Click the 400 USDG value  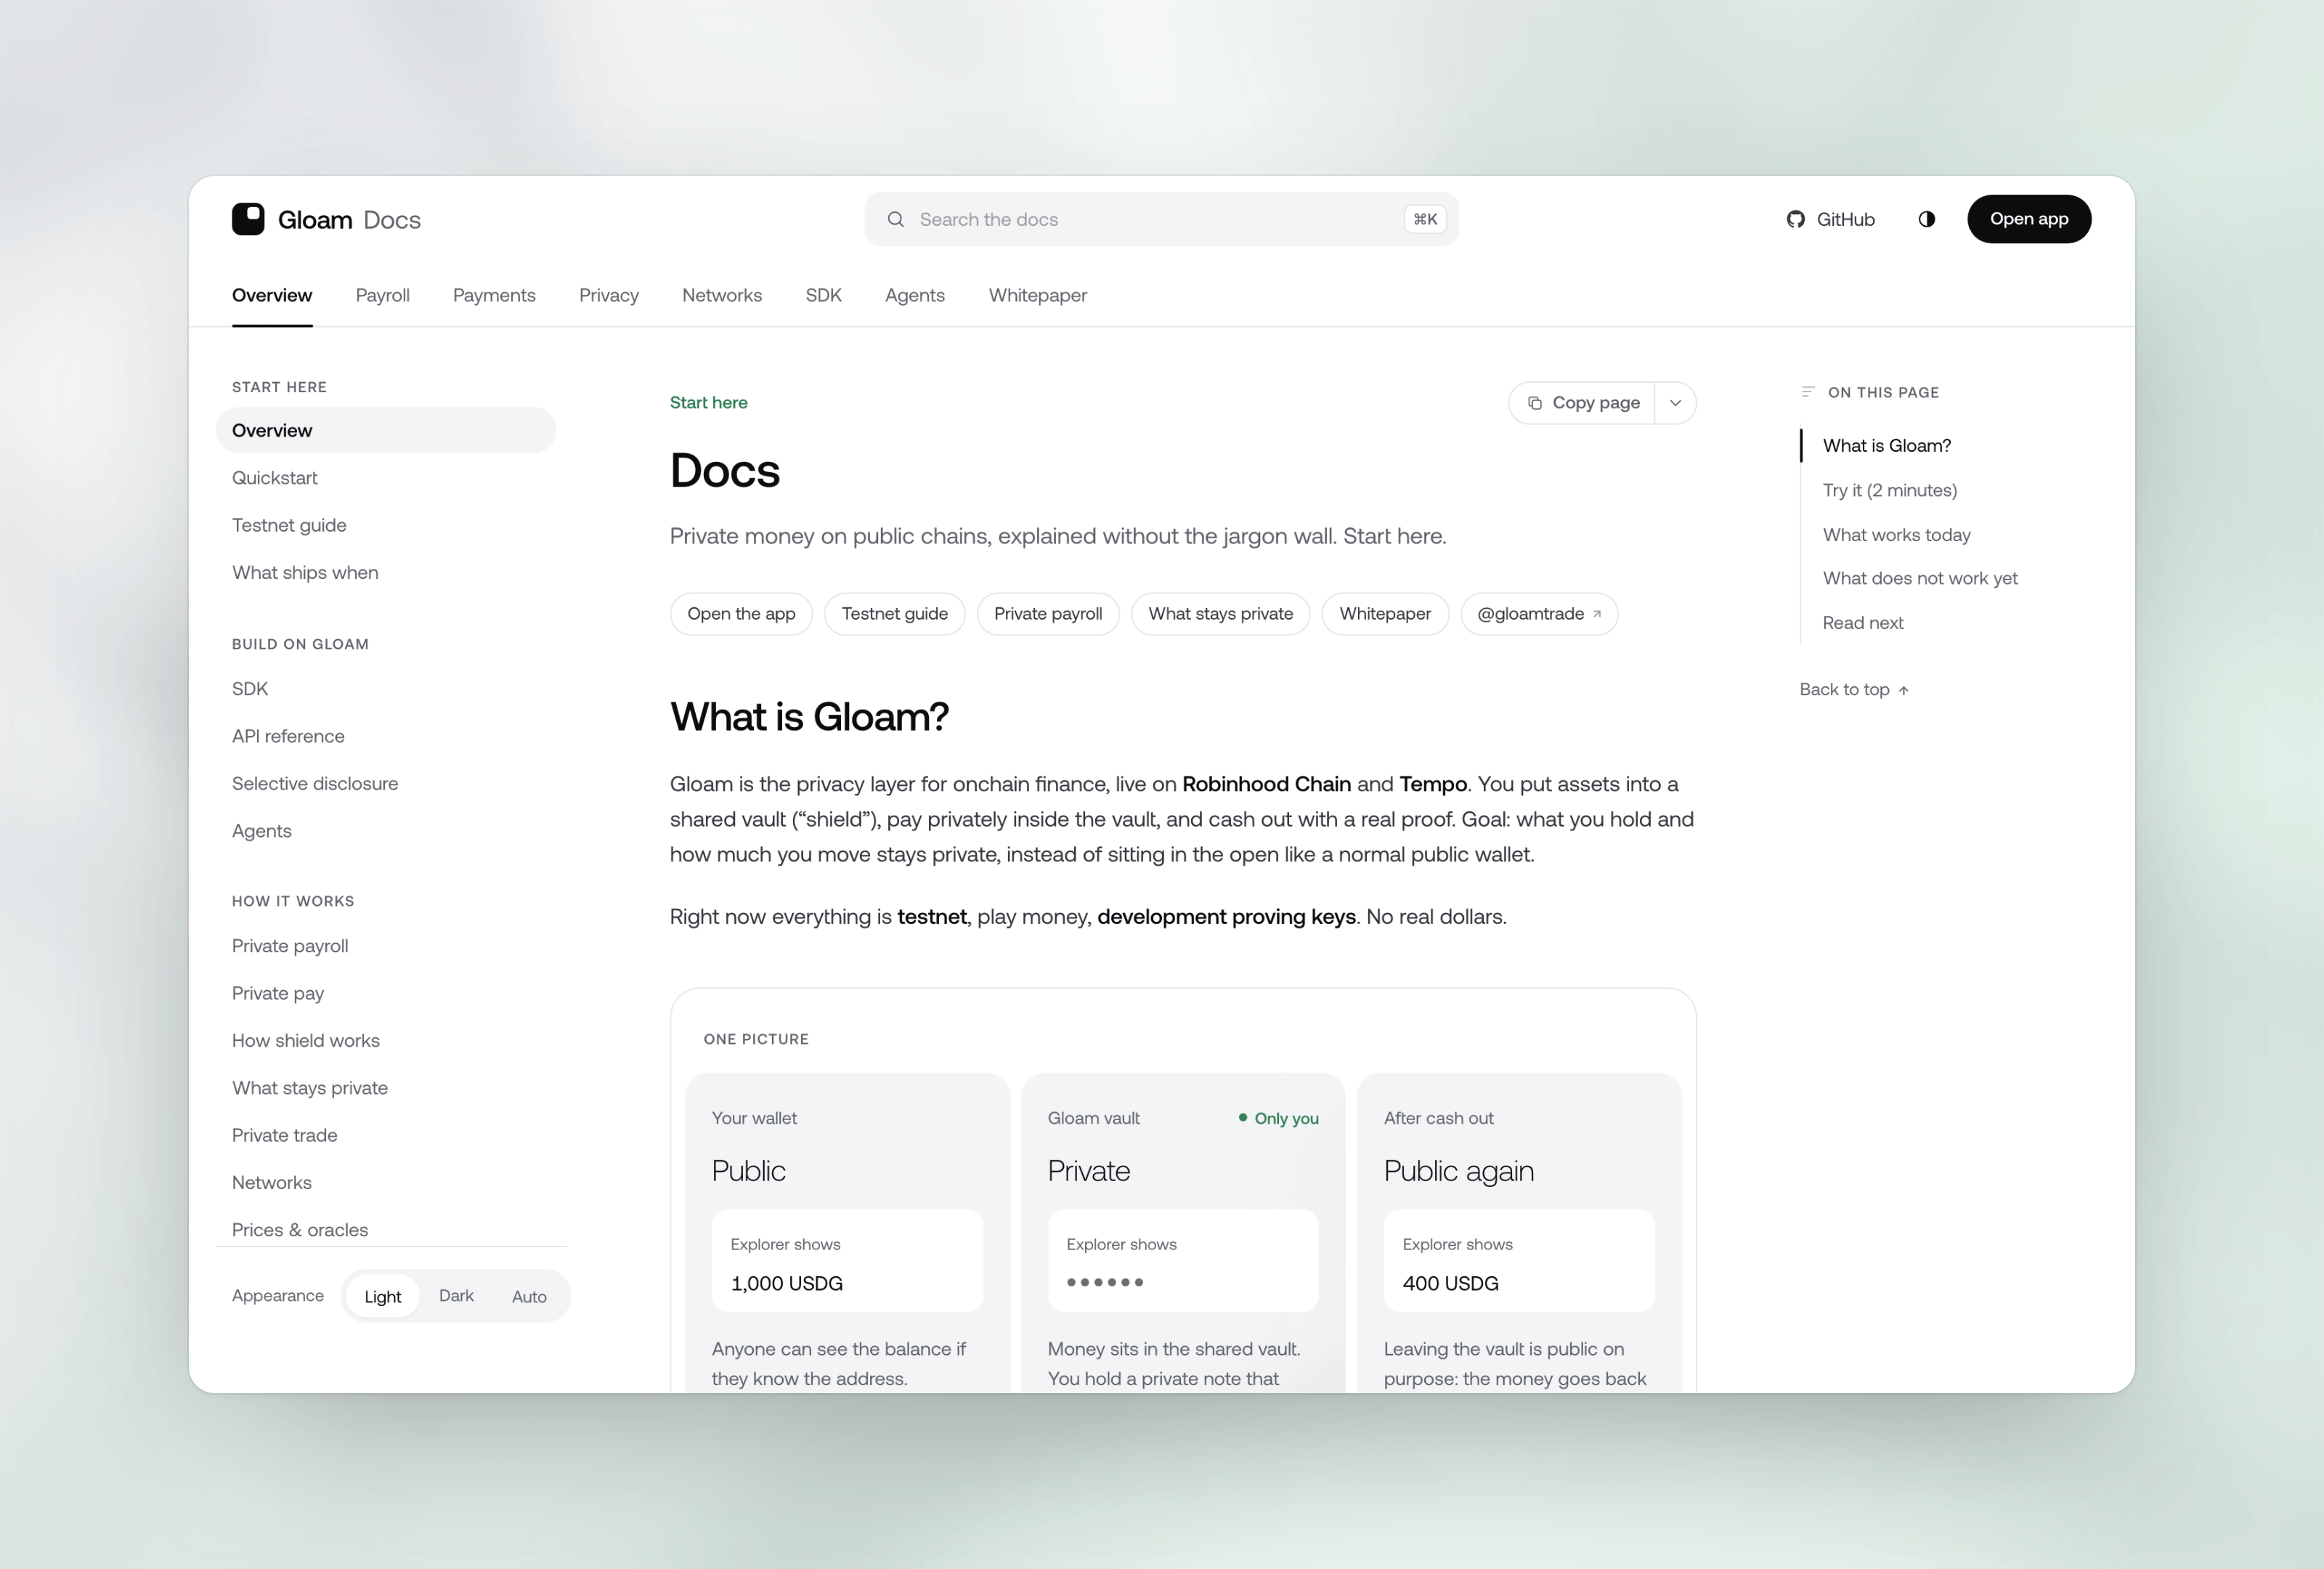(x=1450, y=1283)
